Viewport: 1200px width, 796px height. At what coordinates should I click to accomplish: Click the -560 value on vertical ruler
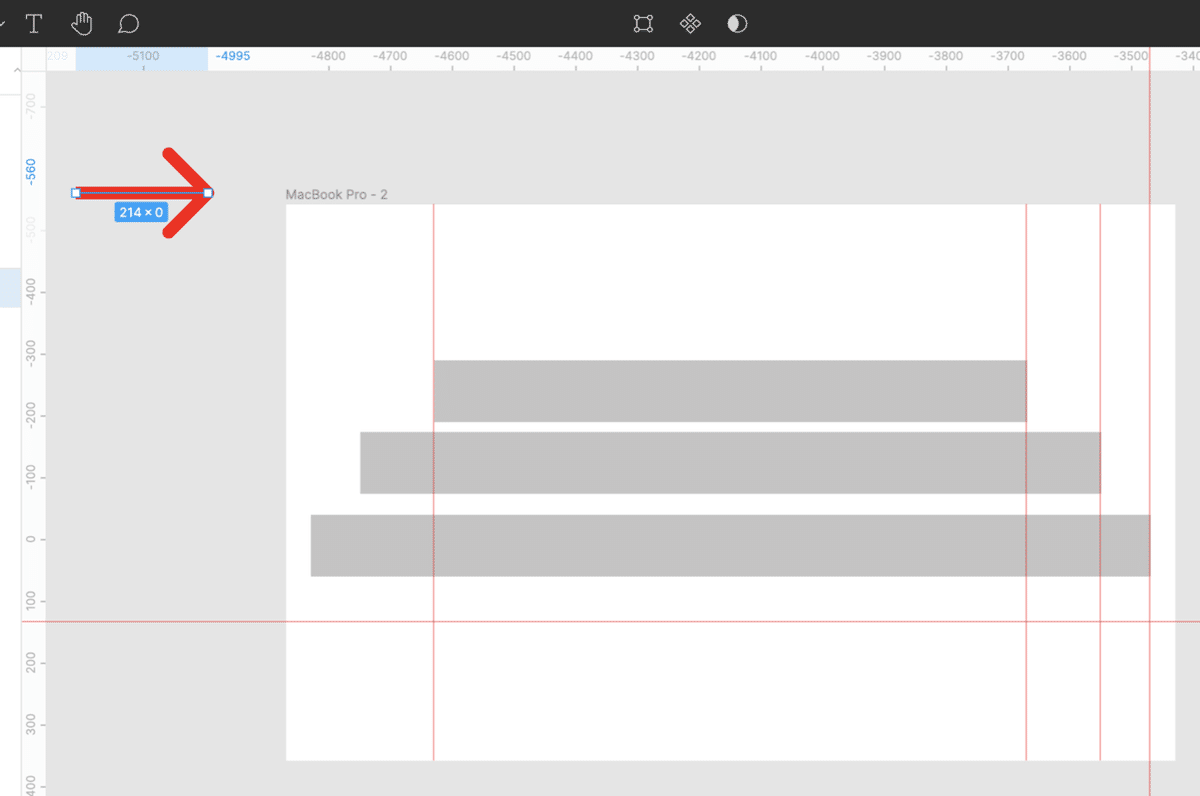tap(31, 171)
